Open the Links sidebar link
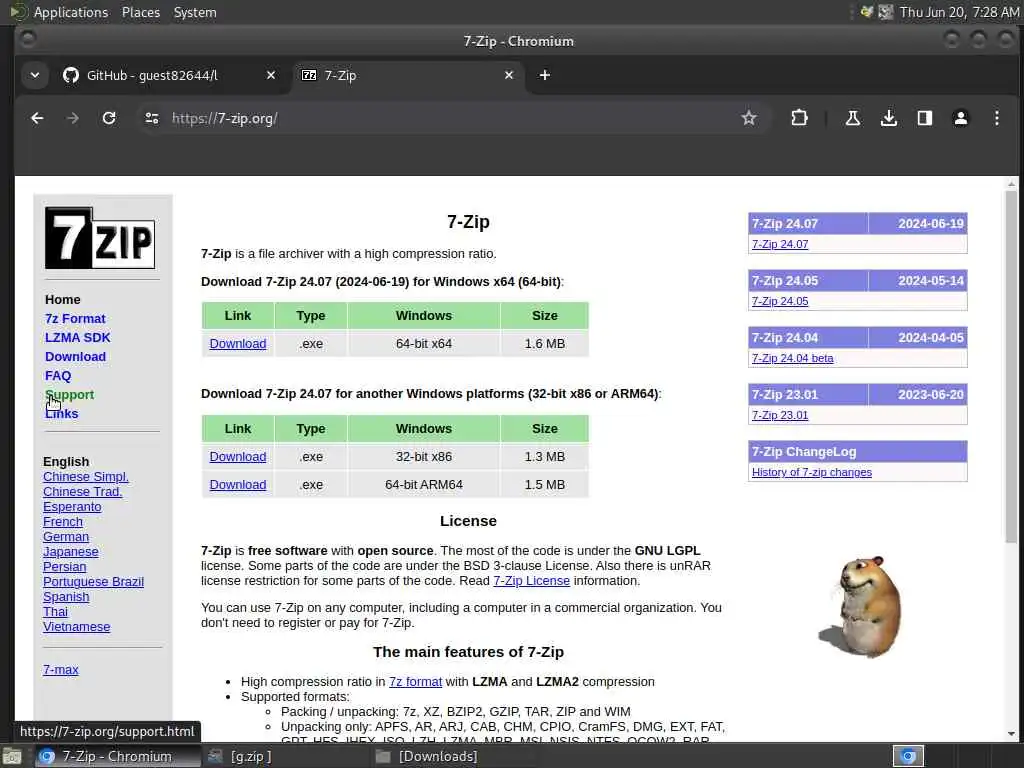 pyautogui.click(x=61, y=413)
